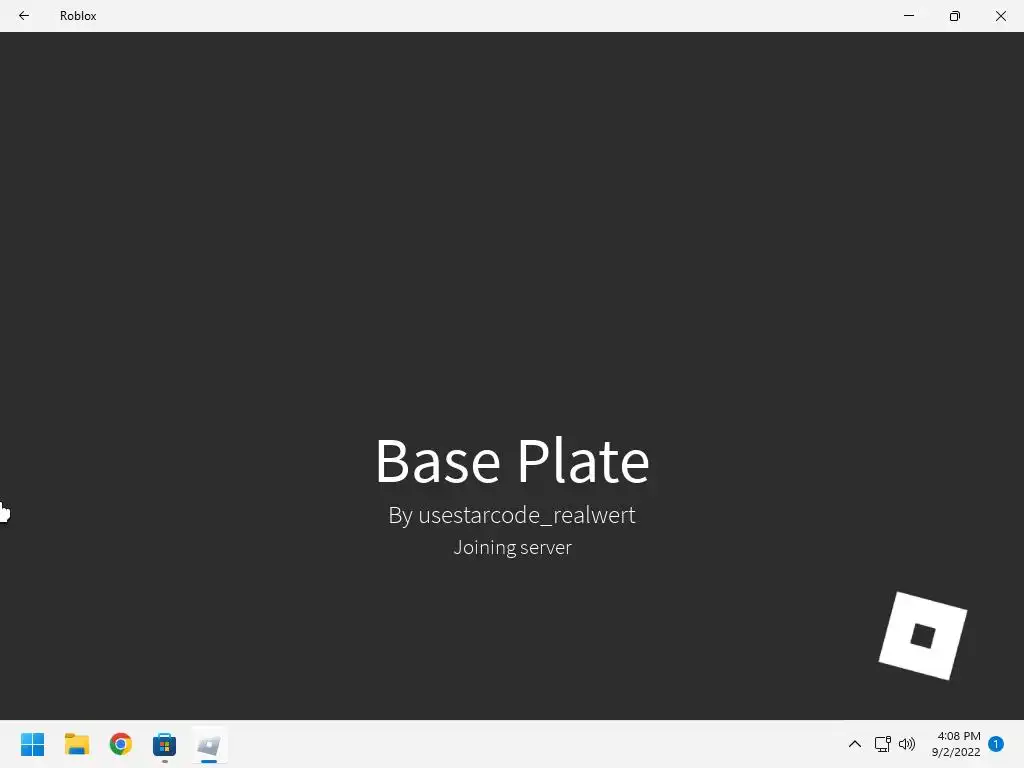Click the Roblox title bar label
This screenshot has height=768, width=1024.
[x=78, y=16]
